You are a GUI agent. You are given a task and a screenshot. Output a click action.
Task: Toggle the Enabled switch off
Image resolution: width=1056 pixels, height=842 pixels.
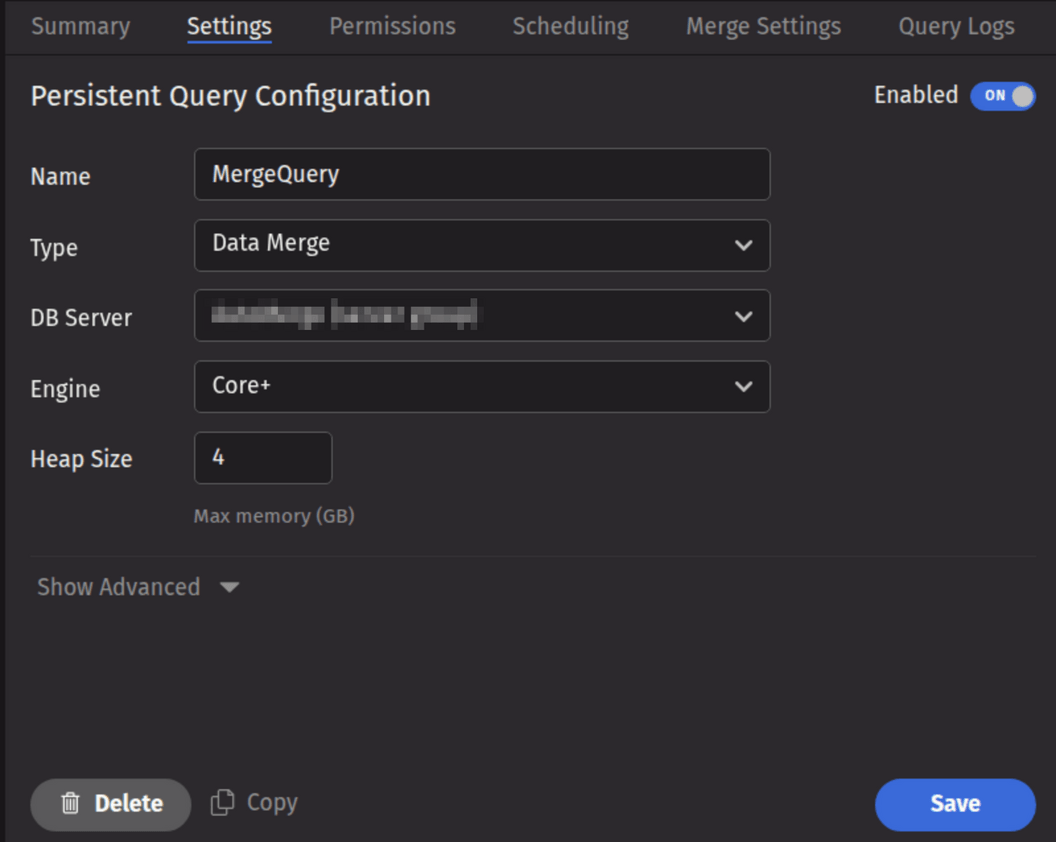click(1002, 96)
